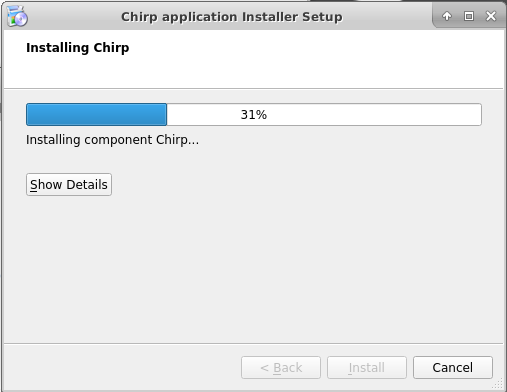Show Details of the installation
Viewport: 507px width, 392px height.
pos(69,184)
